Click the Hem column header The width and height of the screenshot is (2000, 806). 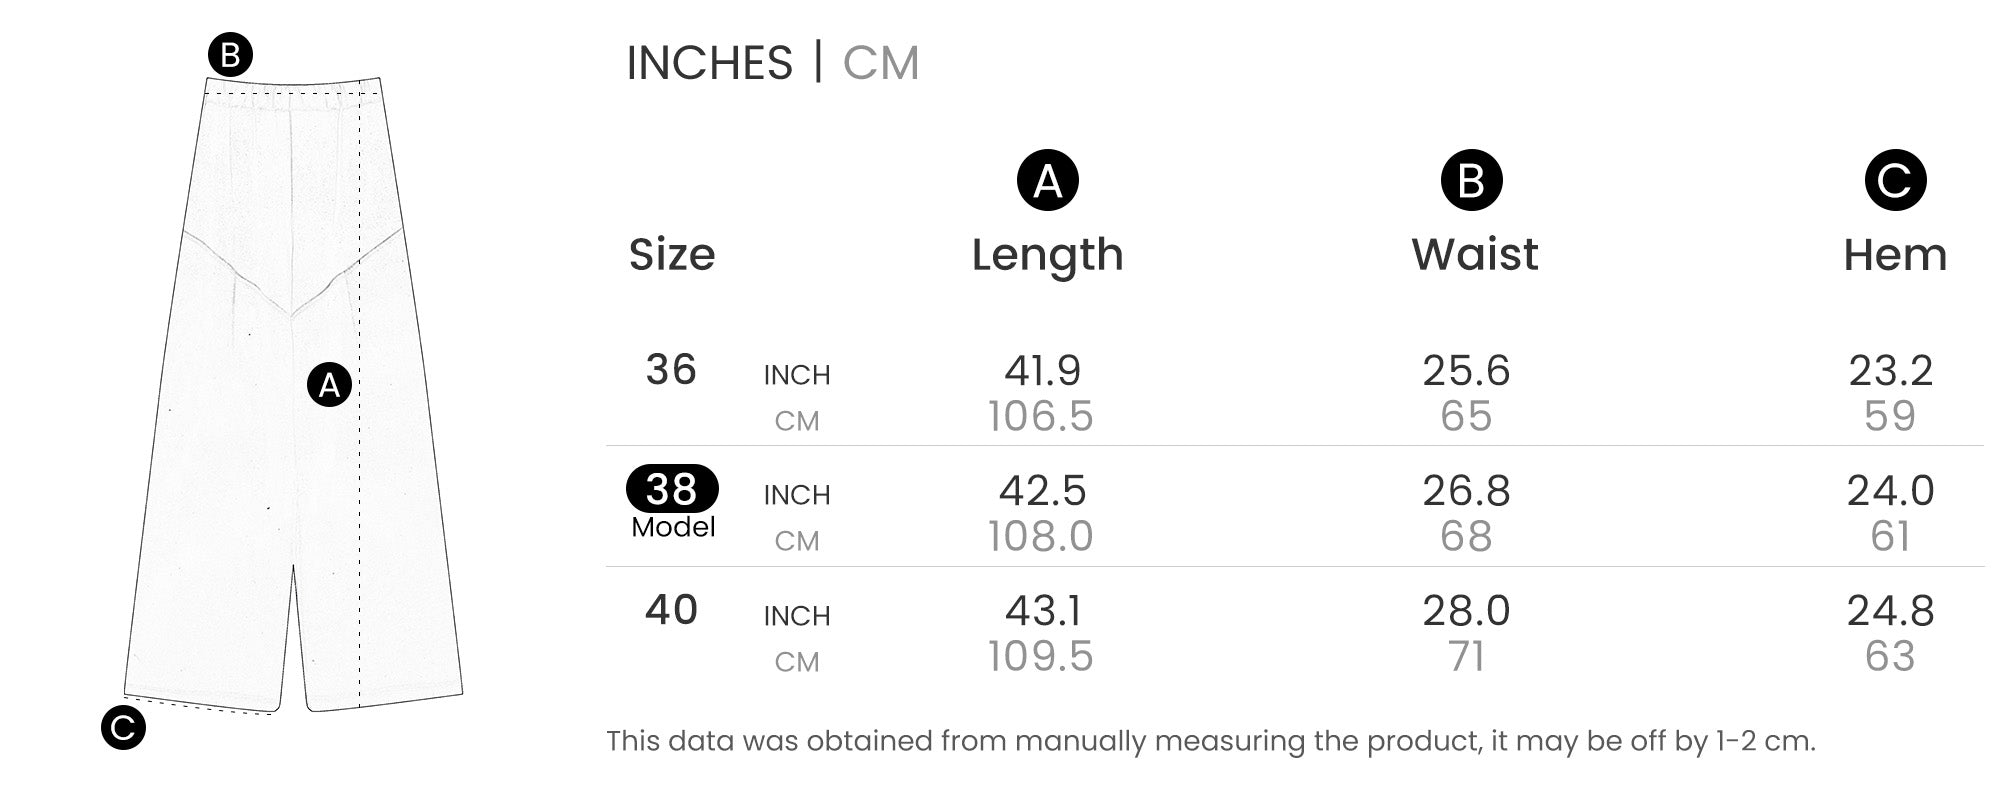[x=1895, y=254]
